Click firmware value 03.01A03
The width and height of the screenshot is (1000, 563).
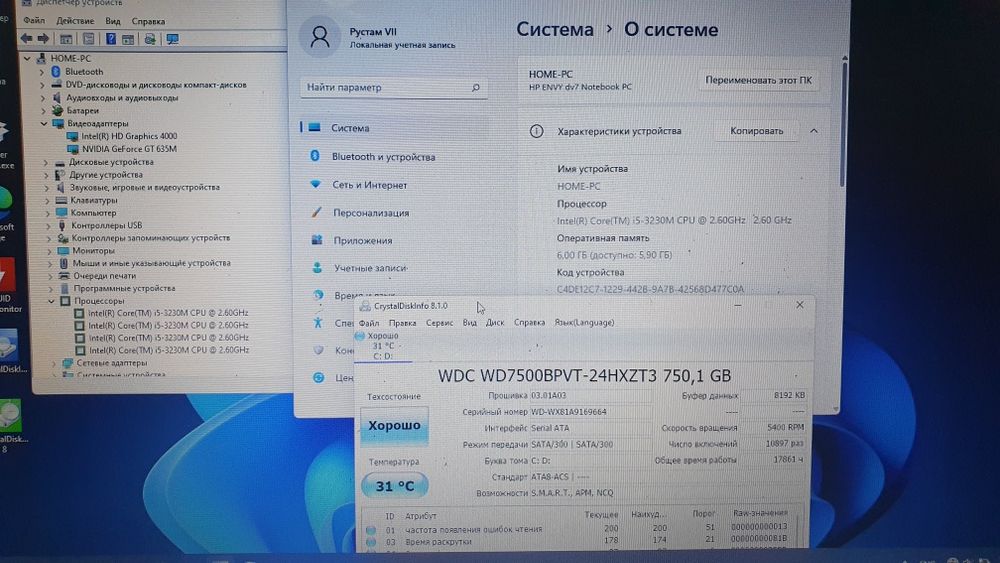pyautogui.click(x=548, y=395)
